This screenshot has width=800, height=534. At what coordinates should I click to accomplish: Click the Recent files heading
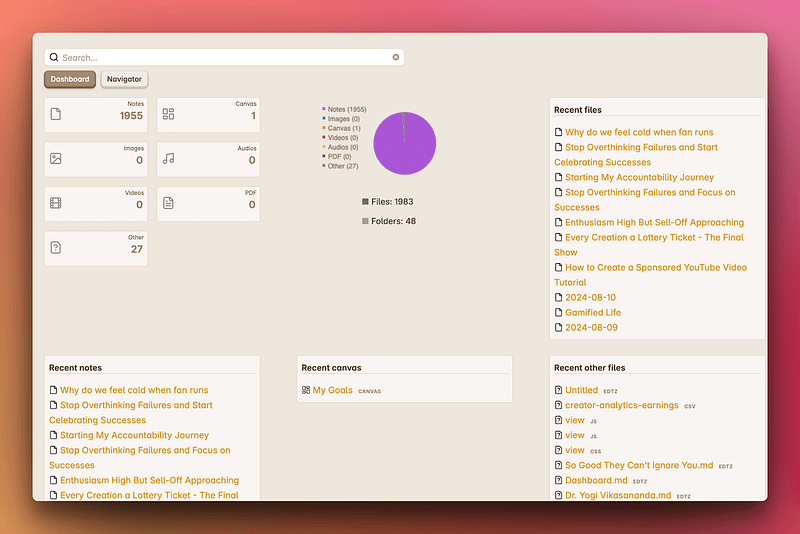click(x=578, y=110)
